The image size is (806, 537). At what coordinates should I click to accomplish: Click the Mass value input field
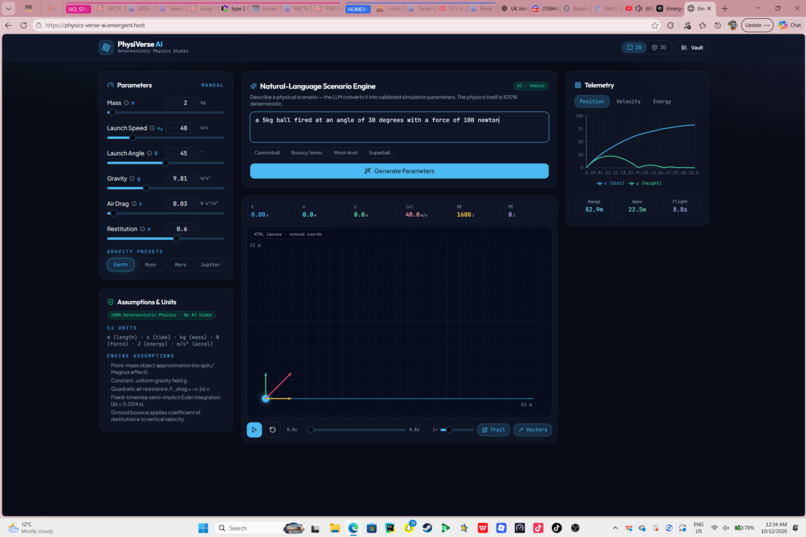tap(184, 103)
